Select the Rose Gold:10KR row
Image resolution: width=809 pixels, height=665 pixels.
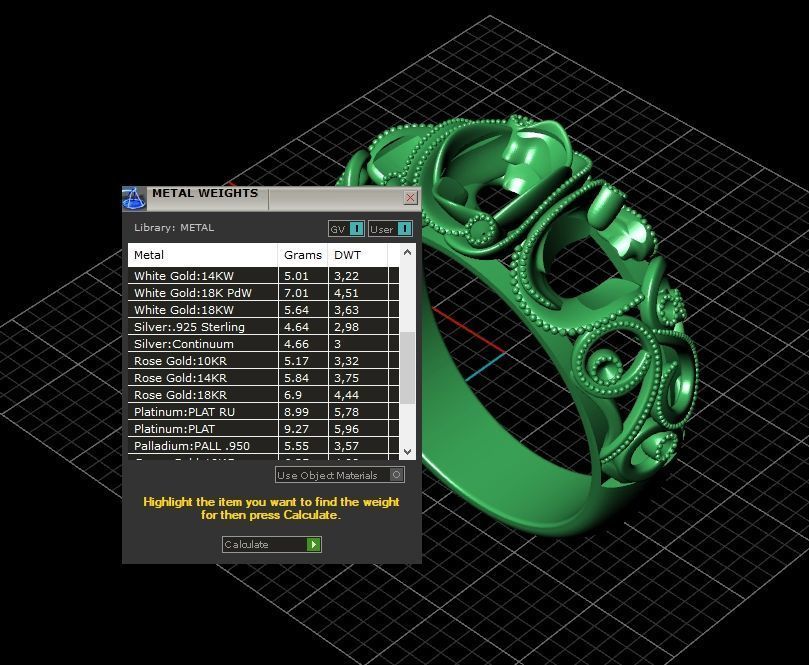tap(264, 361)
